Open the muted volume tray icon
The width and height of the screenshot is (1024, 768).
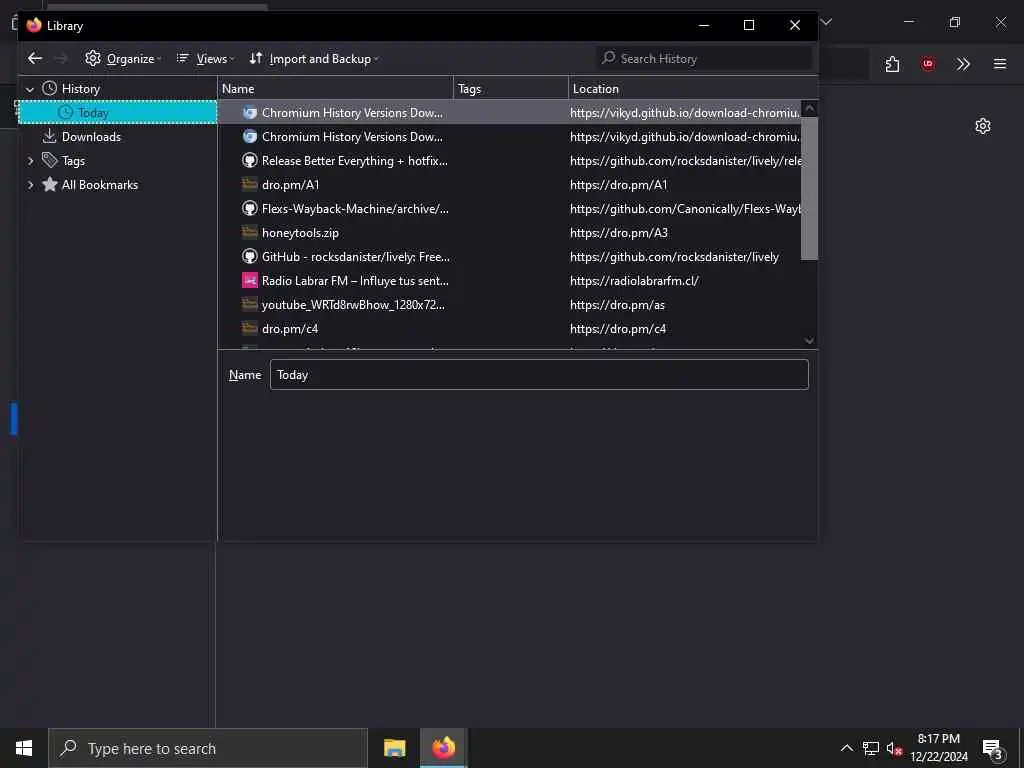pos(894,749)
